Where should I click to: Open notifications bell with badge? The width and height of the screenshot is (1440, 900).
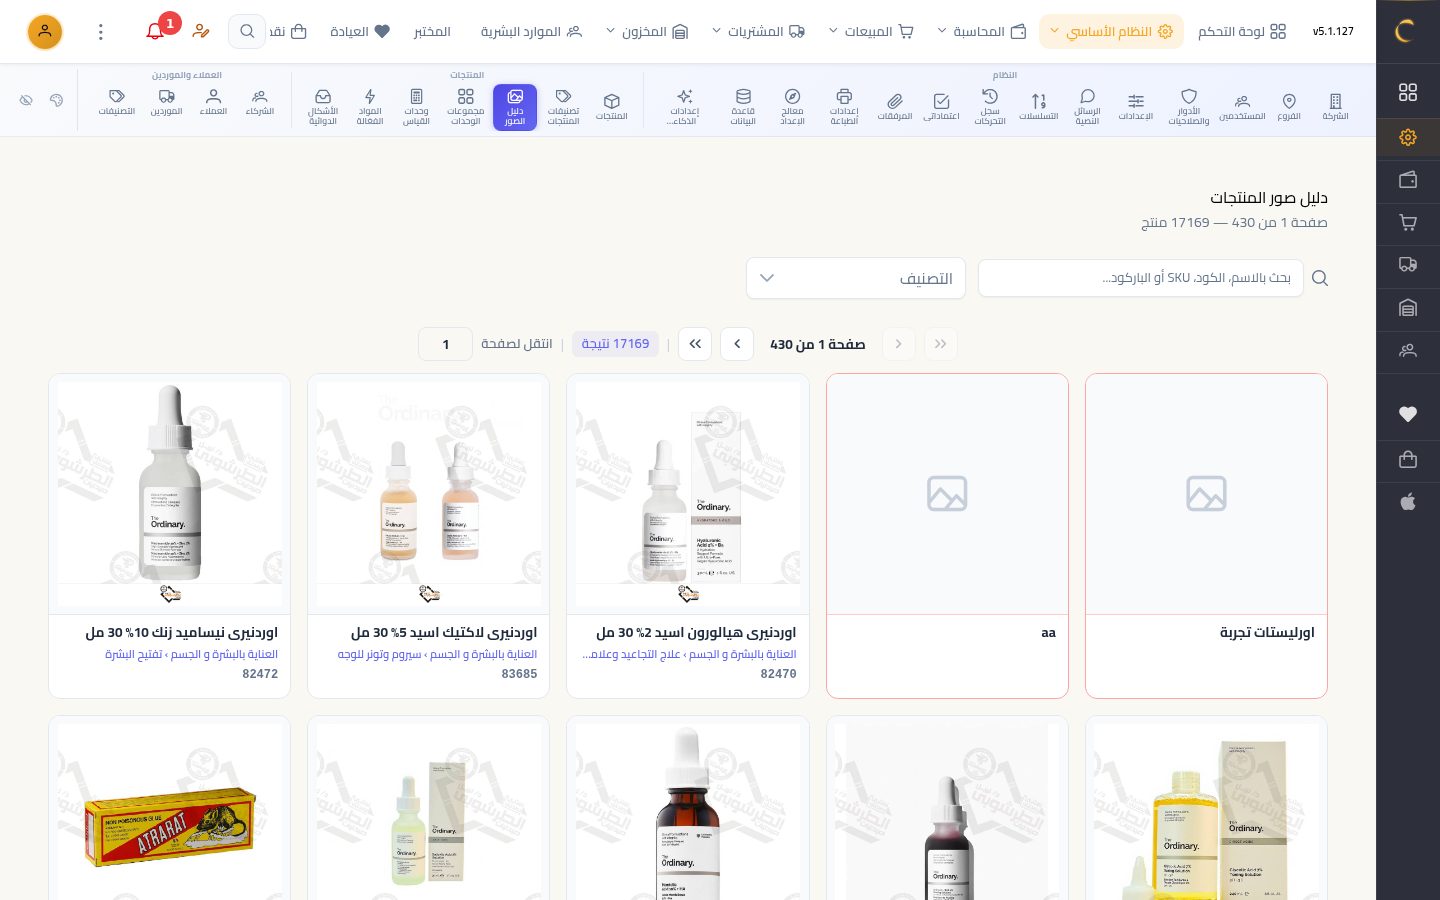(156, 31)
